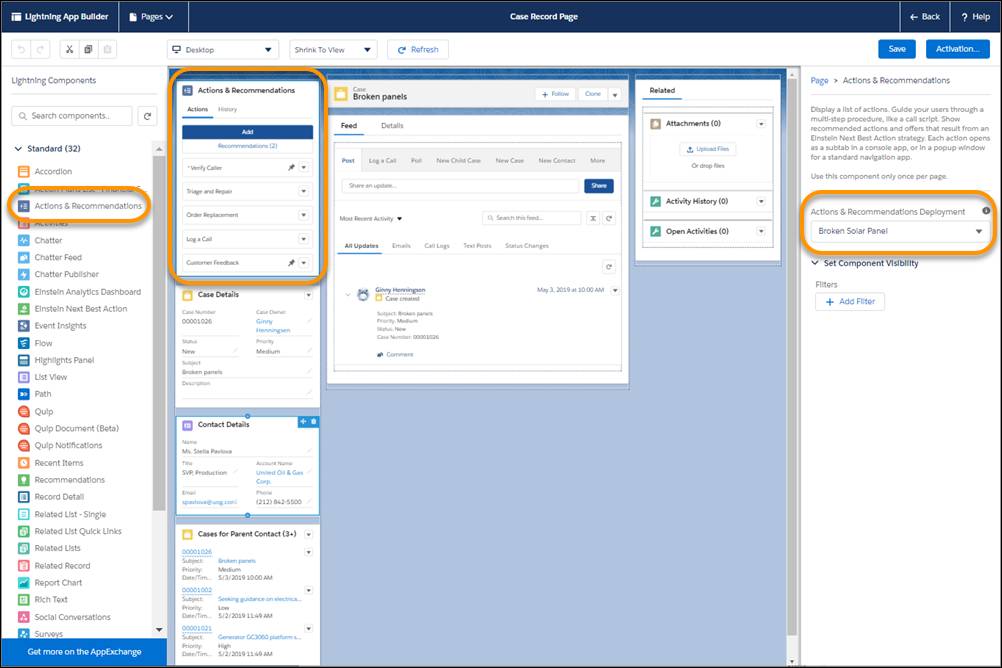Click the Share an update text field
1002x668 pixels.
(x=460, y=185)
